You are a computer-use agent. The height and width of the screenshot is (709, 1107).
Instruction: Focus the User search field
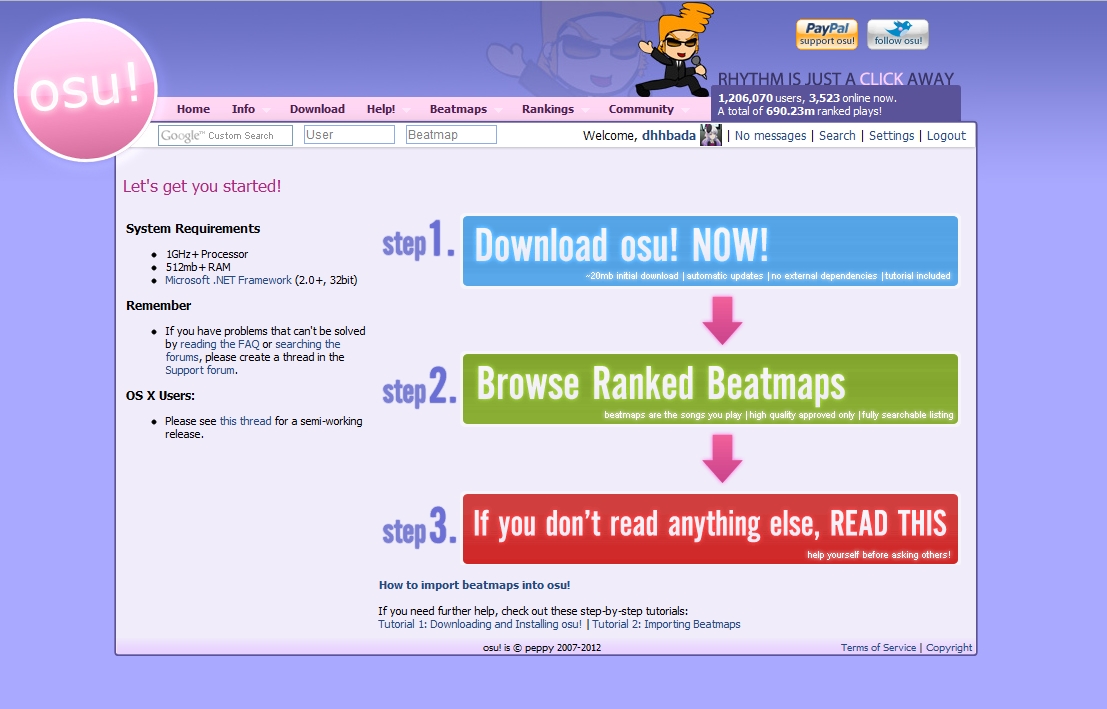point(349,135)
